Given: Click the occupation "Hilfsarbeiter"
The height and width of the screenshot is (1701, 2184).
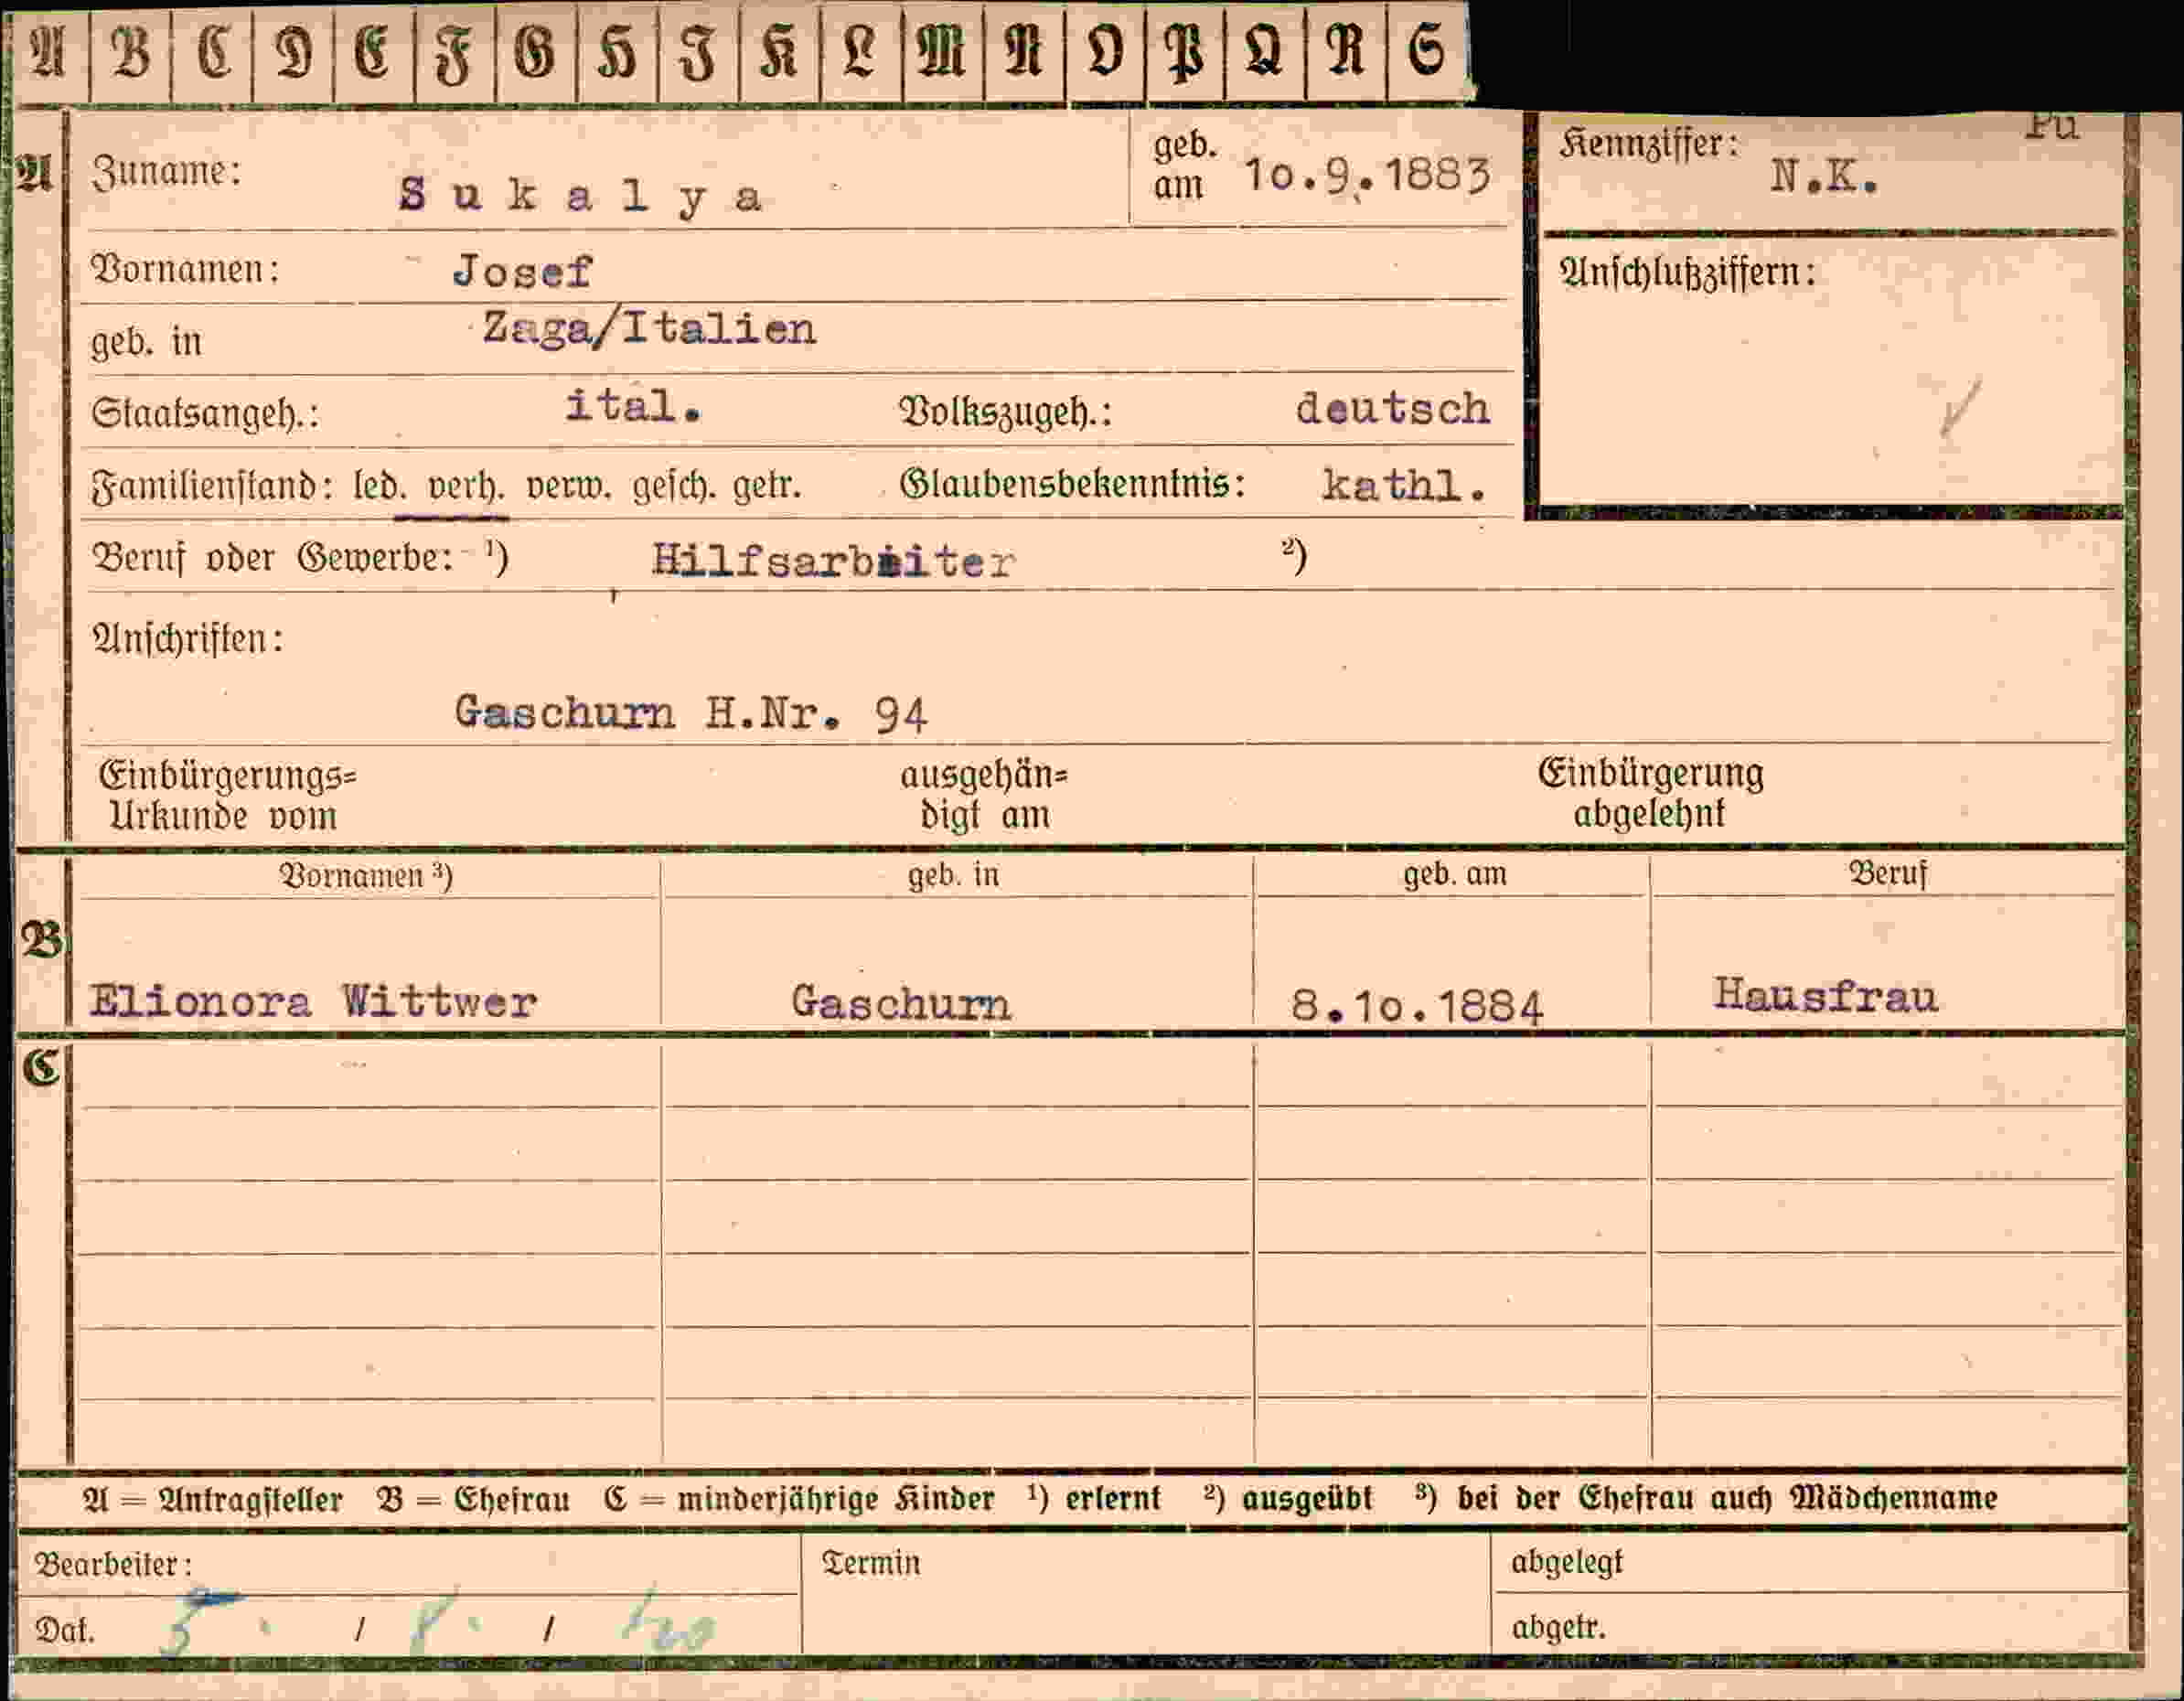Looking at the screenshot, I should [x=833, y=561].
